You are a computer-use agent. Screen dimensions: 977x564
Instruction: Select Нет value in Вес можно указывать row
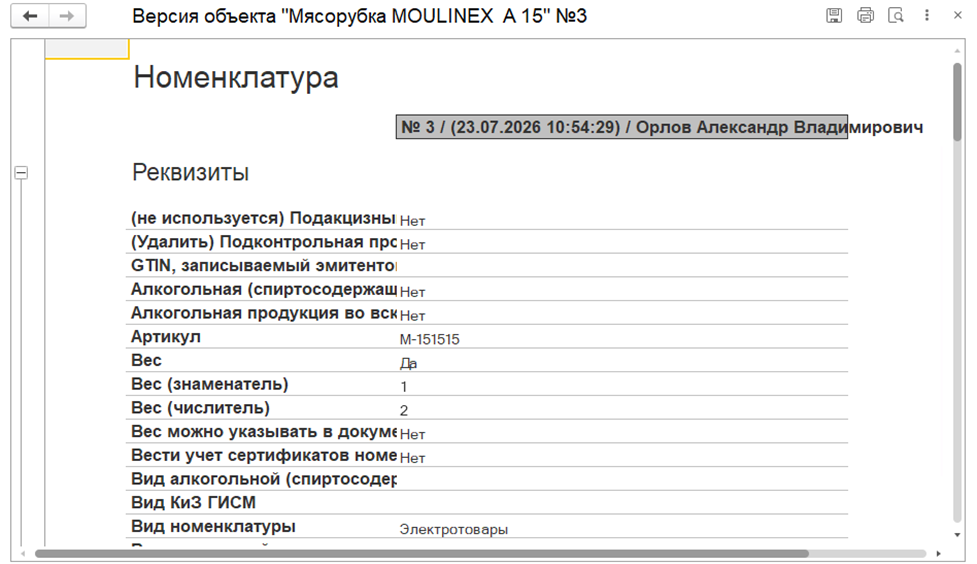pos(412,434)
